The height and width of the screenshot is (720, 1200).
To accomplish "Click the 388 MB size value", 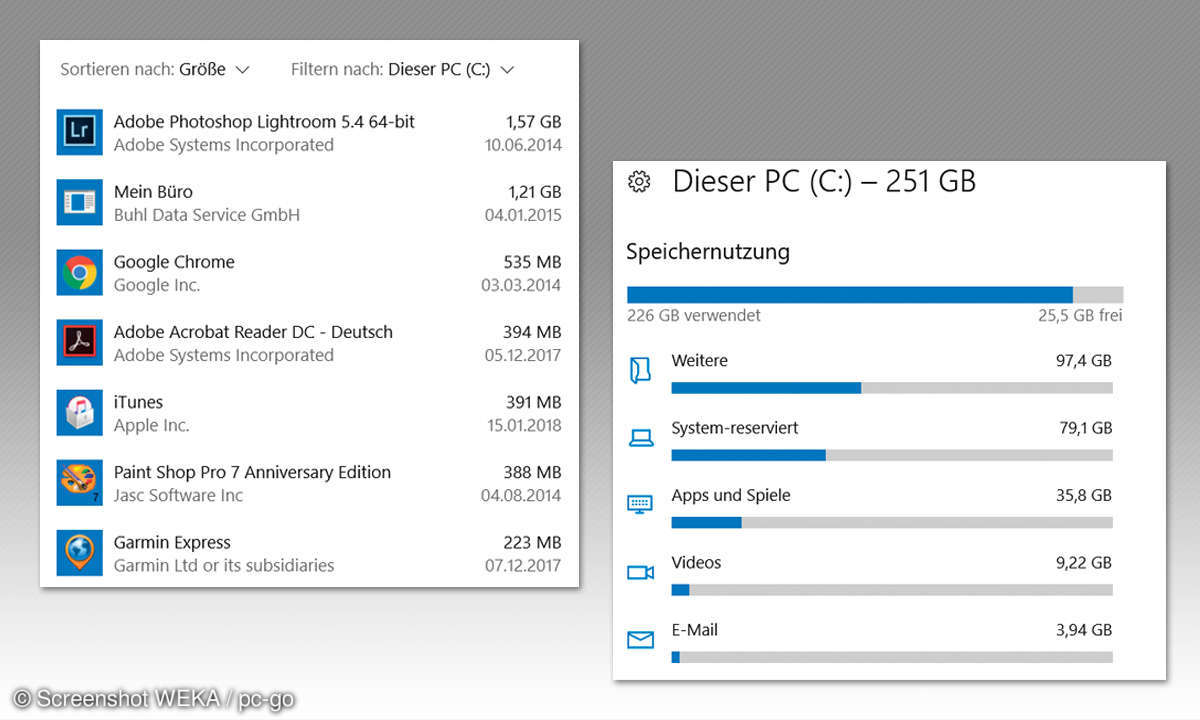I will pyautogui.click(x=533, y=472).
